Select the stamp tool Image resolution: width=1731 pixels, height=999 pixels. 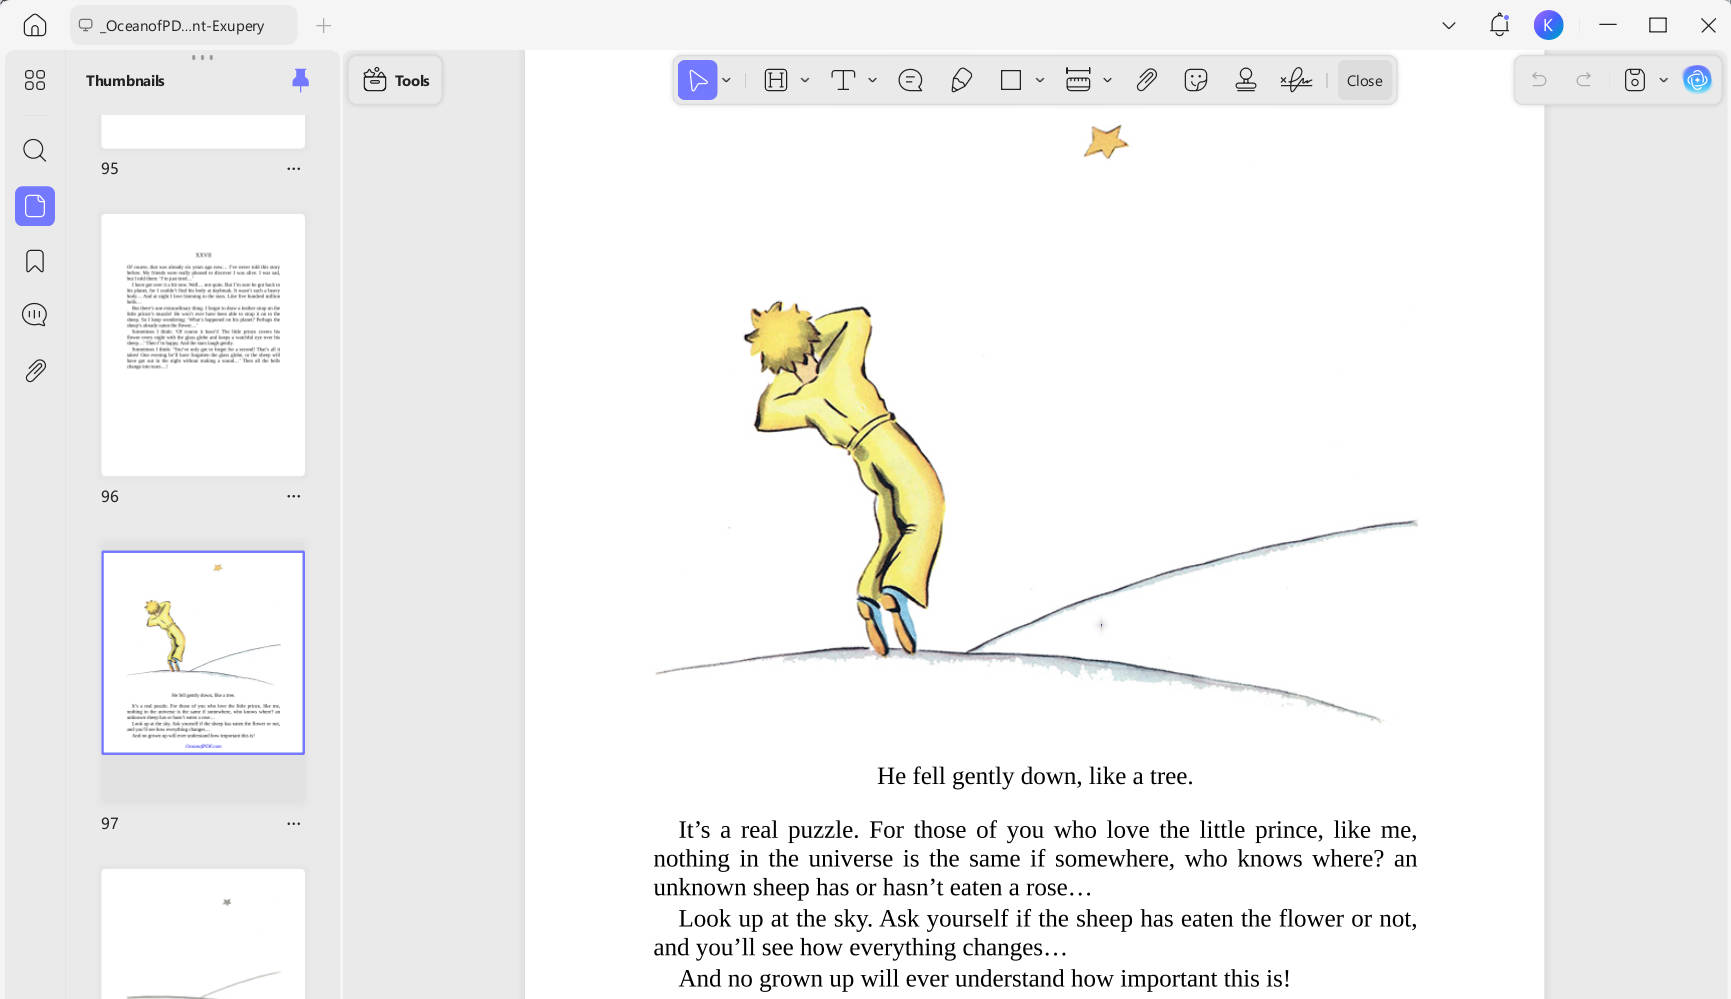point(1246,80)
